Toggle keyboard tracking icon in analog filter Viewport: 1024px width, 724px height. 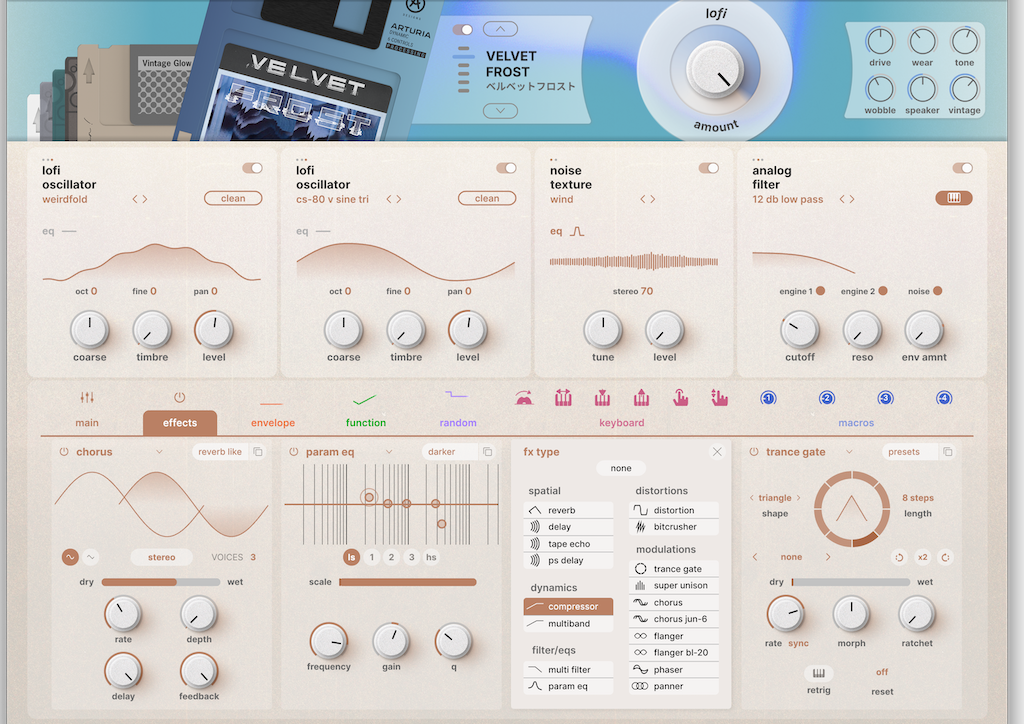click(x=953, y=198)
